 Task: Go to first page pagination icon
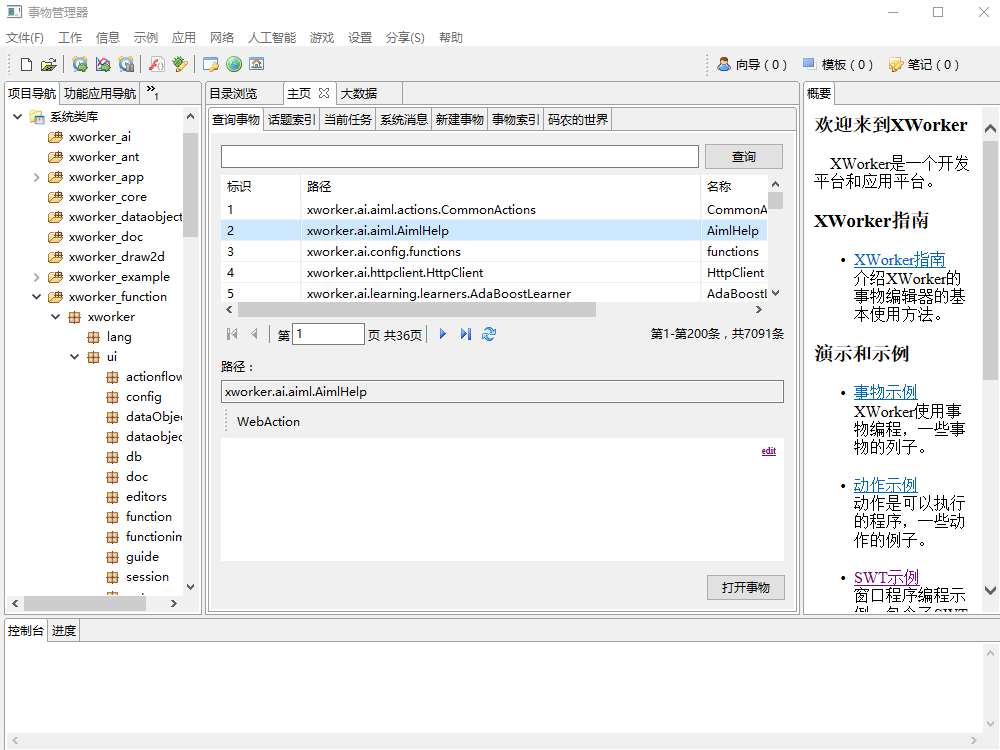(232, 334)
